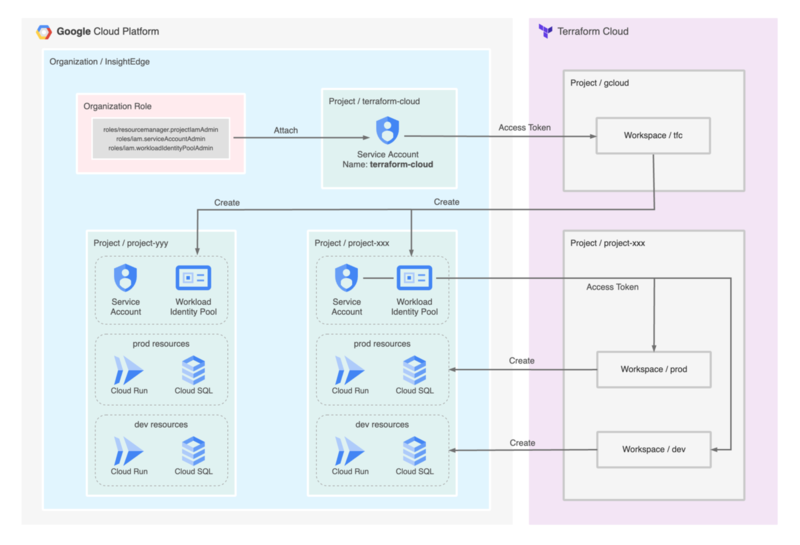Select the Workspace / prod box
The width and height of the screenshot is (800, 545).
[x=654, y=369]
